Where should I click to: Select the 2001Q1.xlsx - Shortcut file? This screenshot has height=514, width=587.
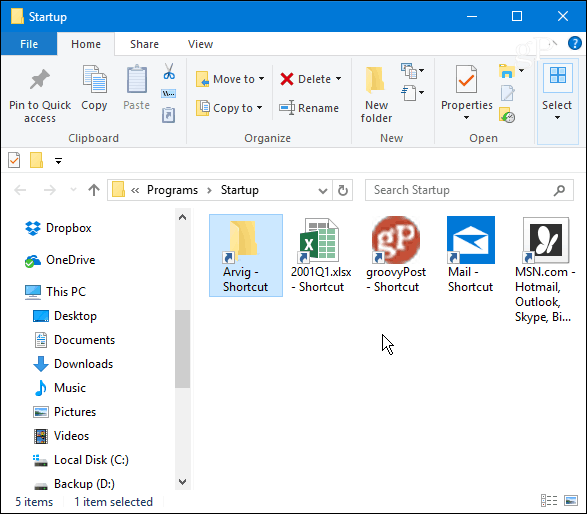[321, 255]
